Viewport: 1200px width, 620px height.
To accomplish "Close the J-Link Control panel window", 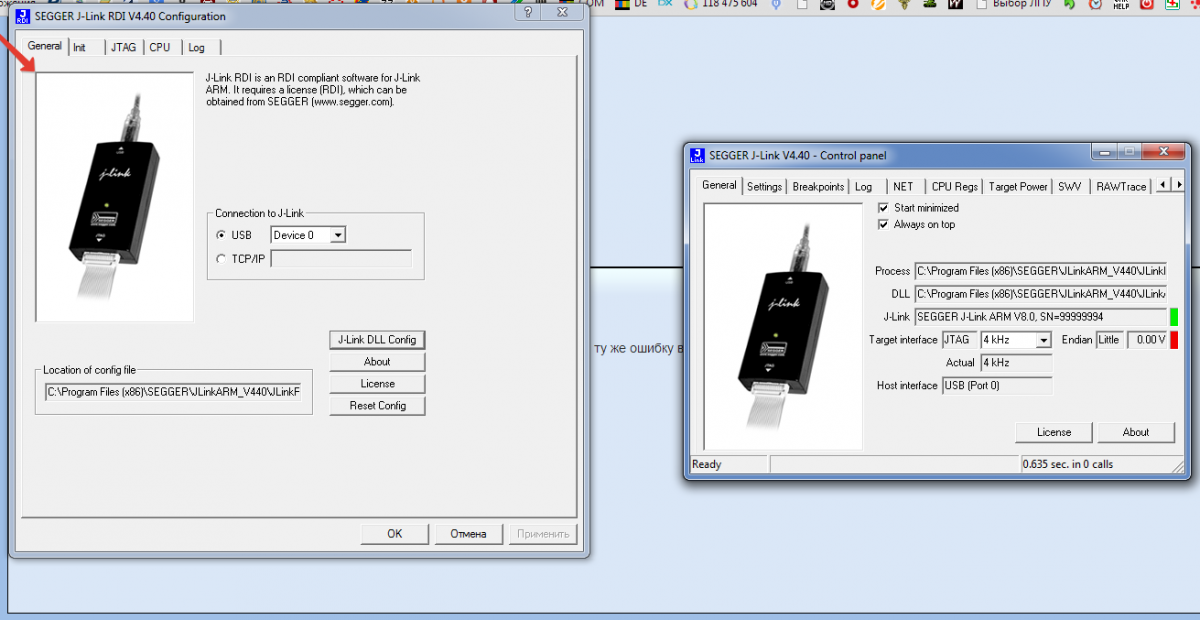I will pyautogui.click(x=1163, y=152).
